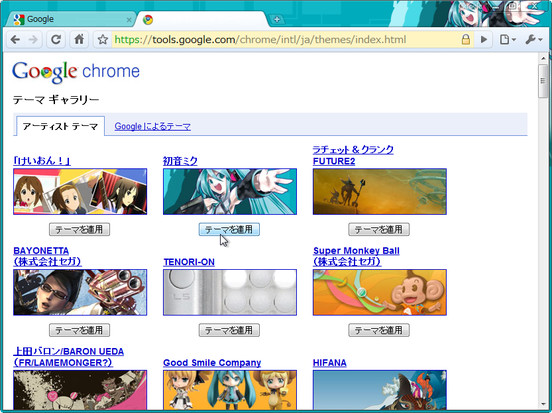Image resolution: width=552 pixels, height=413 pixels.
Task: Bookmark this page with star icon
Action: 102,39
